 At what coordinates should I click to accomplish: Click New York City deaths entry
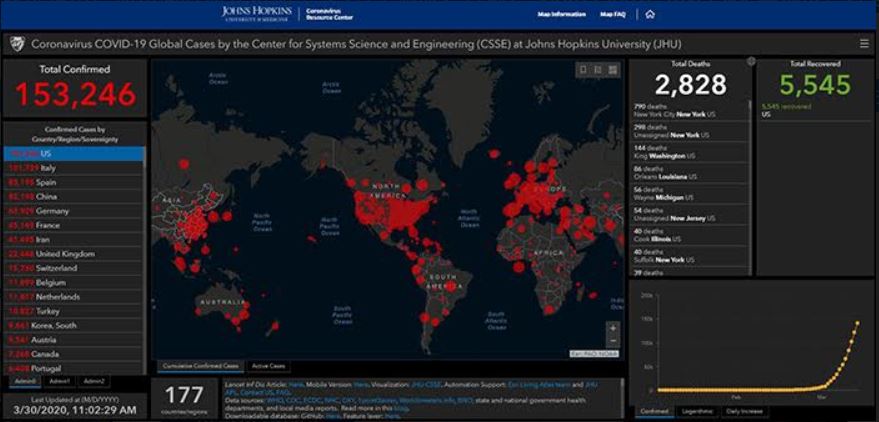point(690,110)
